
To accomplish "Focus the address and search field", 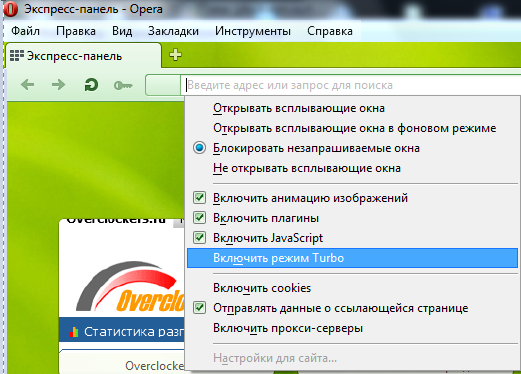I will point(352,85).
